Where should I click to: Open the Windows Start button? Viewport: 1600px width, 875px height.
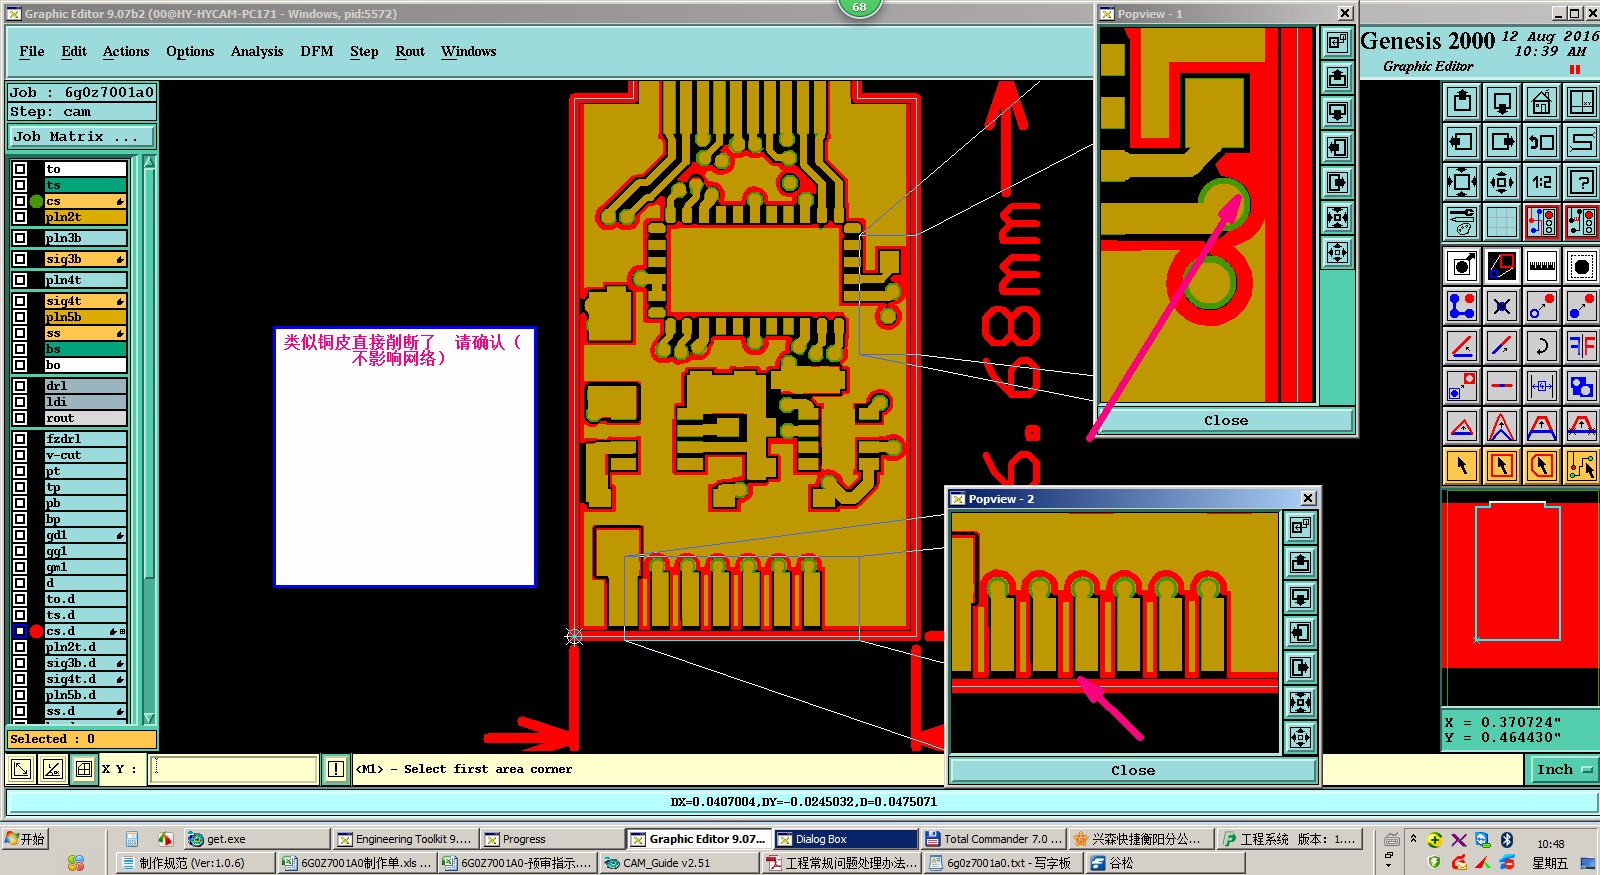pos(25,839)
